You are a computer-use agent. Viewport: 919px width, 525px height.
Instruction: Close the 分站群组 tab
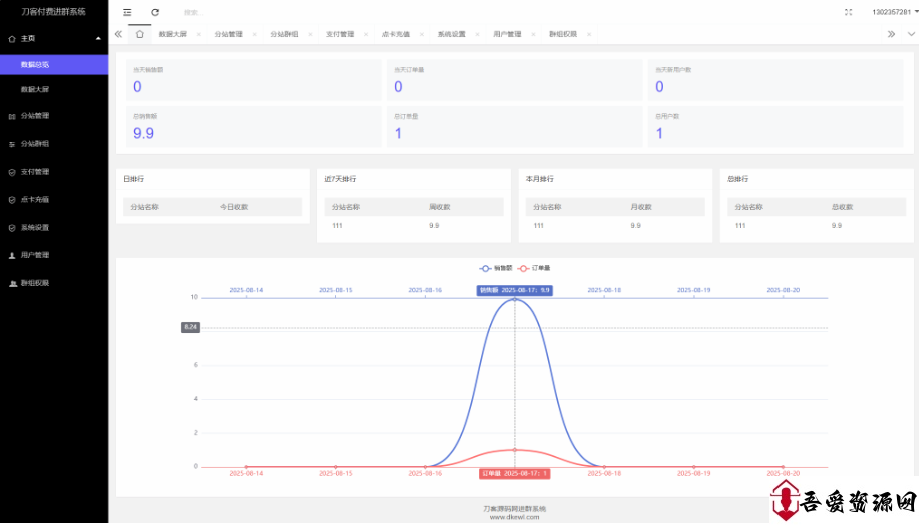coord(310,35)
